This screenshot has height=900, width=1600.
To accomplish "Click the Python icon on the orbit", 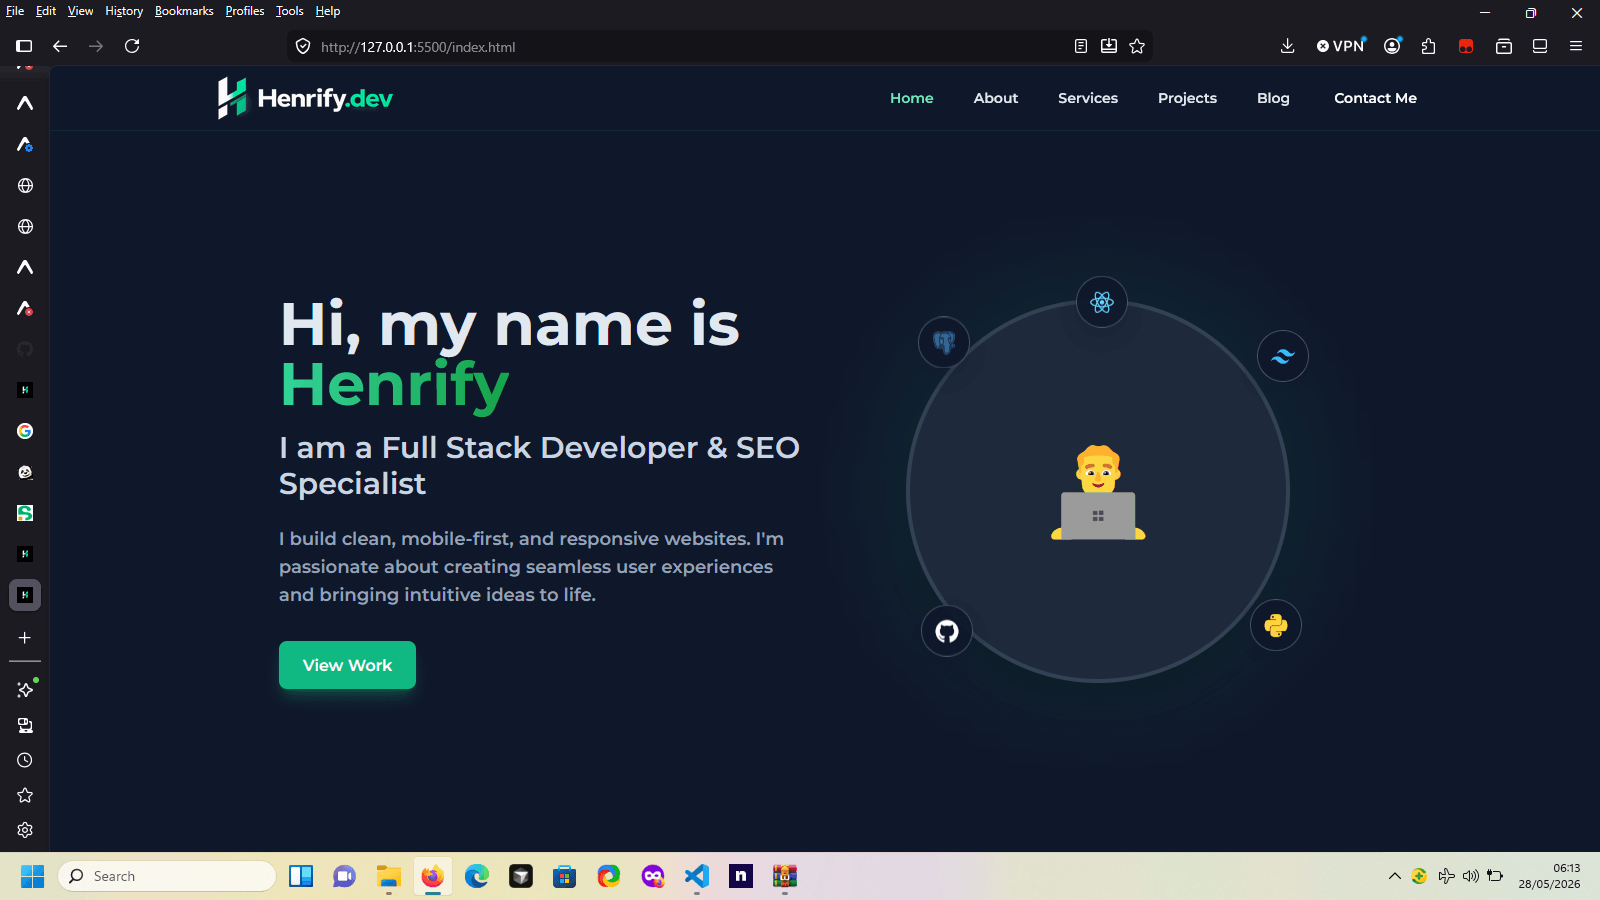I will pos(1276,625).
